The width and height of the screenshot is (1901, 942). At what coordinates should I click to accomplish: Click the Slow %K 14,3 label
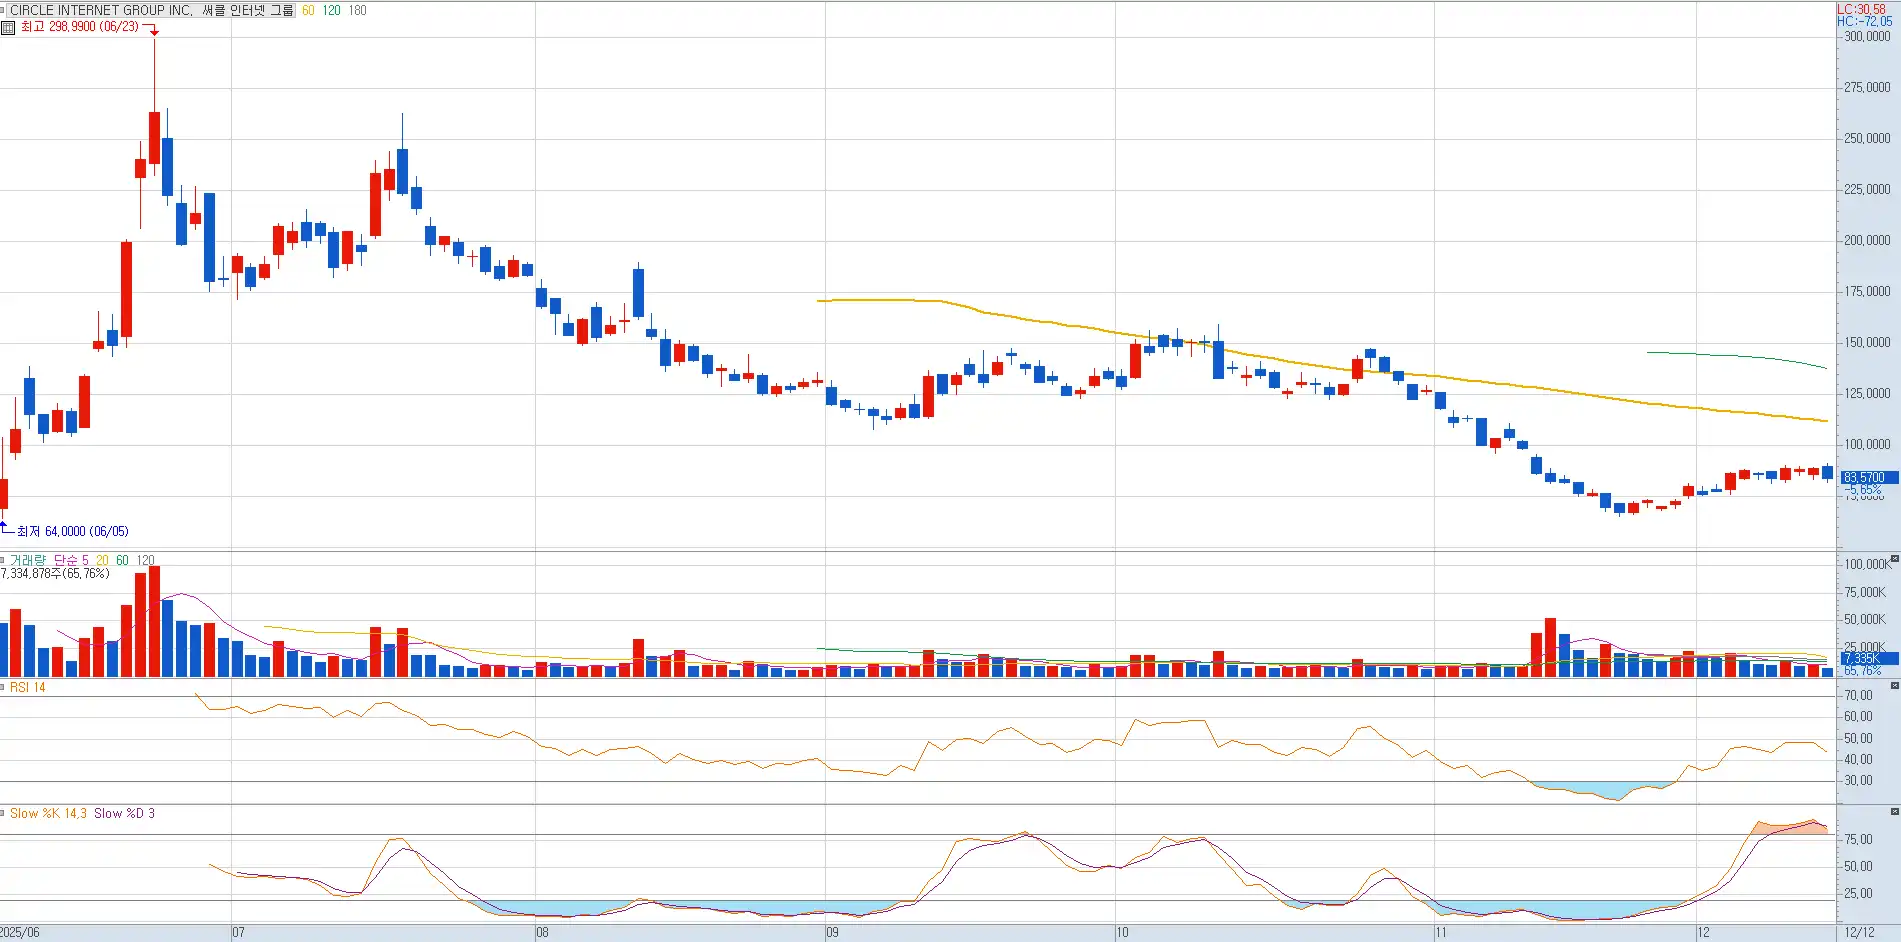[x=48, y=813]
